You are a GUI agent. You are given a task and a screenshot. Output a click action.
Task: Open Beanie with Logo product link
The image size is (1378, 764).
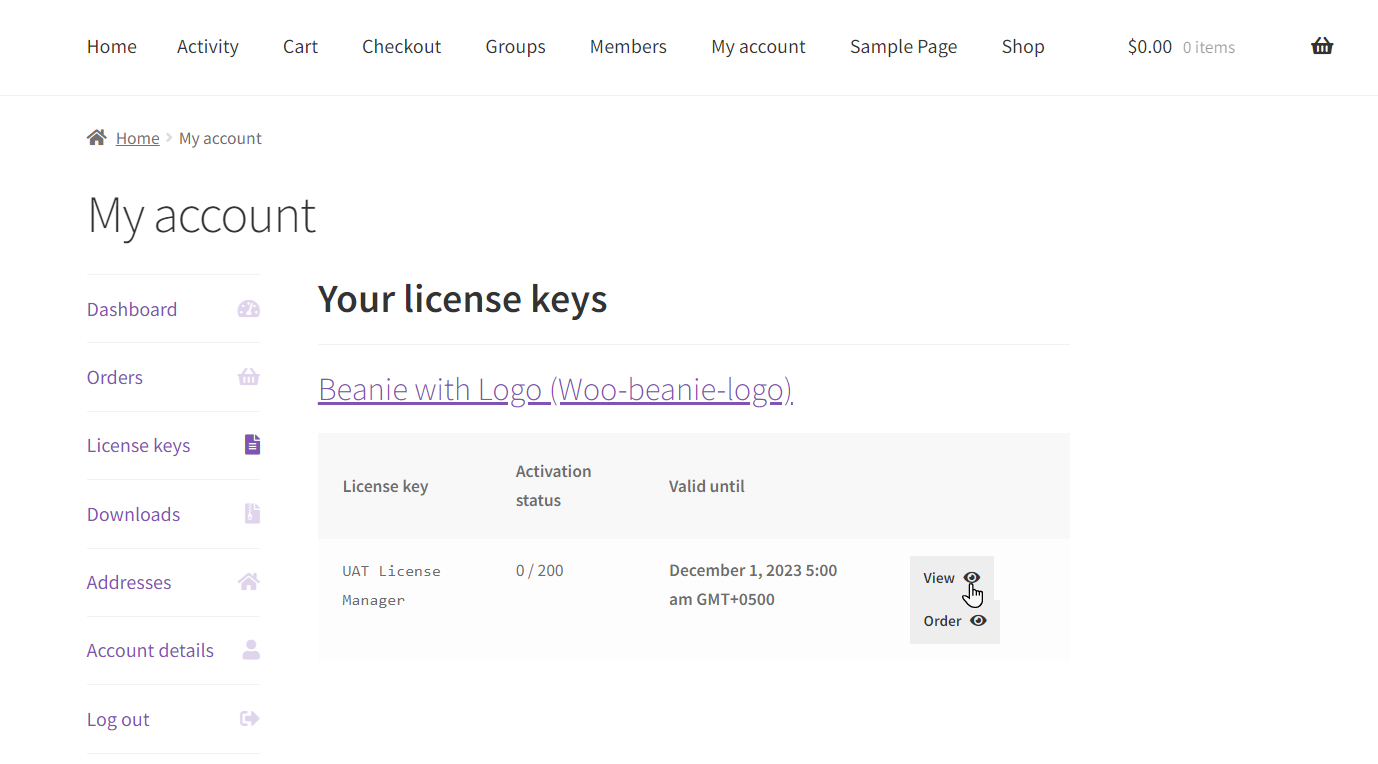tap(555, 389)
